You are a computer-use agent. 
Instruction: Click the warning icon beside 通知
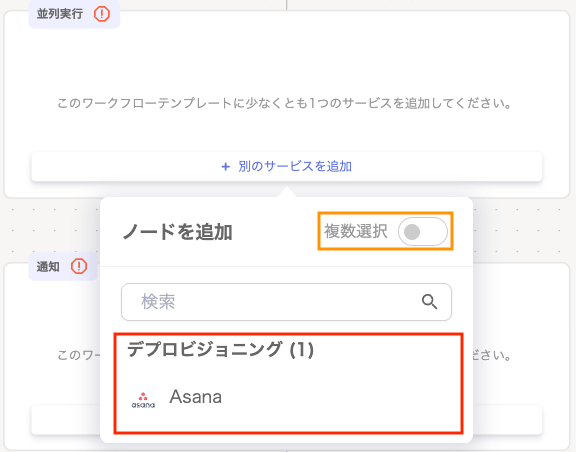[x=79, y=266]
